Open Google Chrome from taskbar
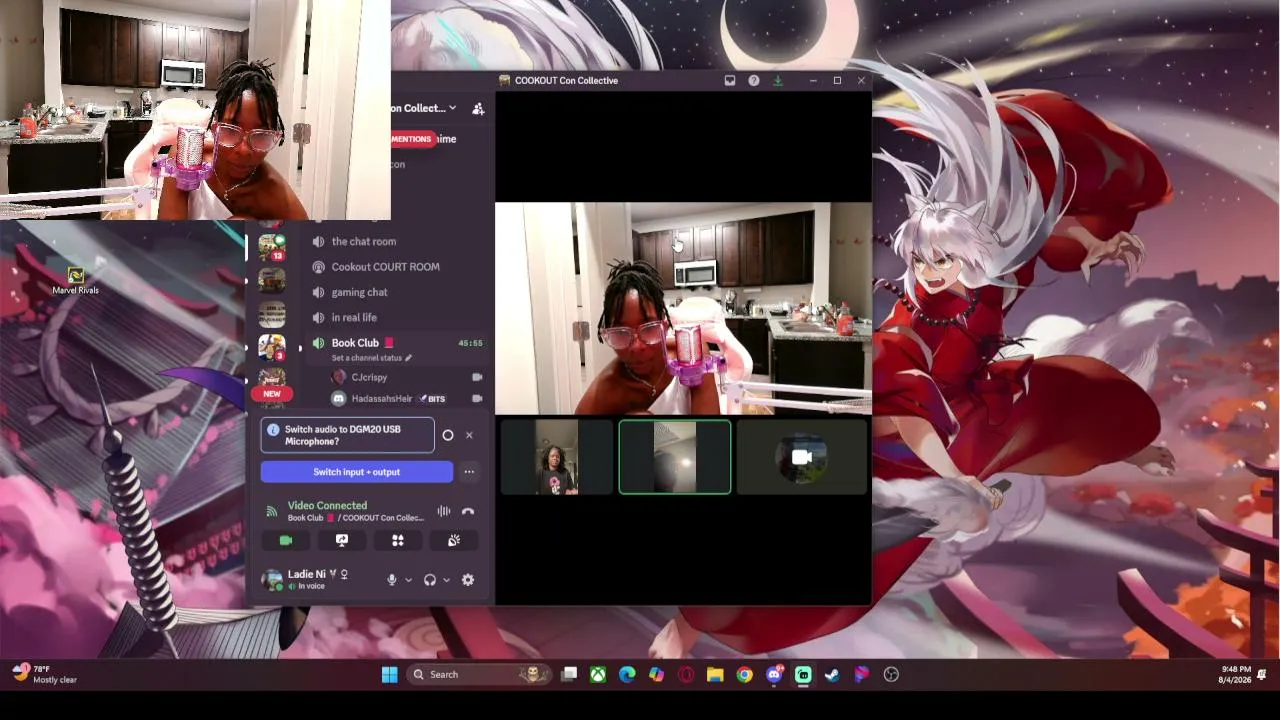This screenshot has height=720, width=1280. pyautogui.click(x=744, y=675)
